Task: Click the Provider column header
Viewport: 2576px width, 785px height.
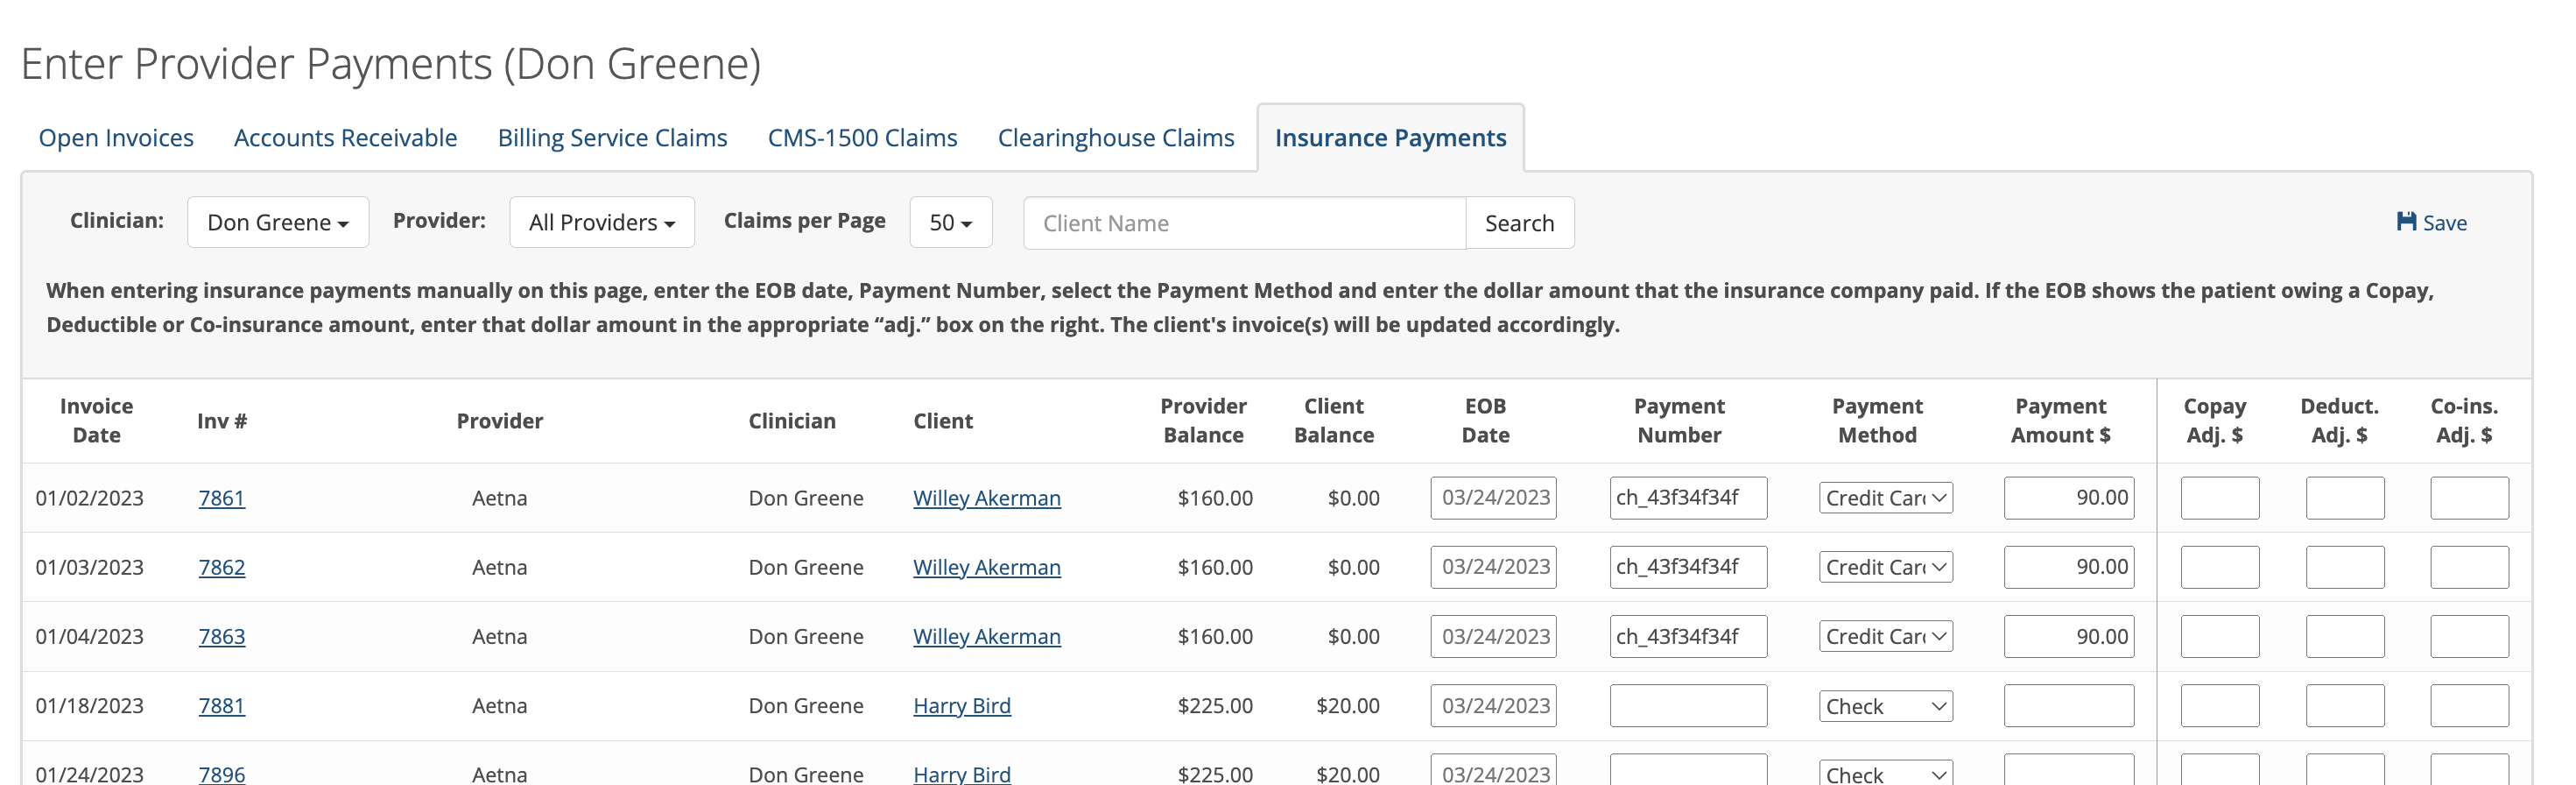Action: click(x=500, y=421)
